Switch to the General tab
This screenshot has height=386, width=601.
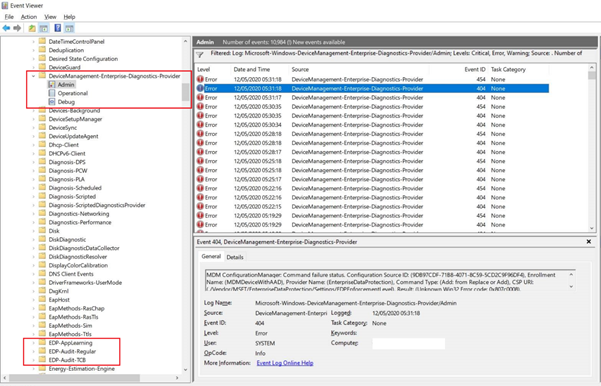[211, 256]
